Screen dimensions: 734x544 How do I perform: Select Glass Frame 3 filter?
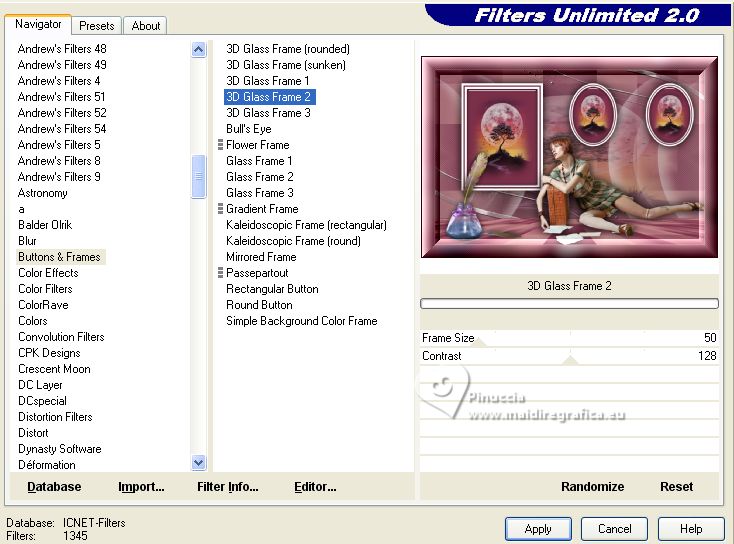tap(260, 193)
